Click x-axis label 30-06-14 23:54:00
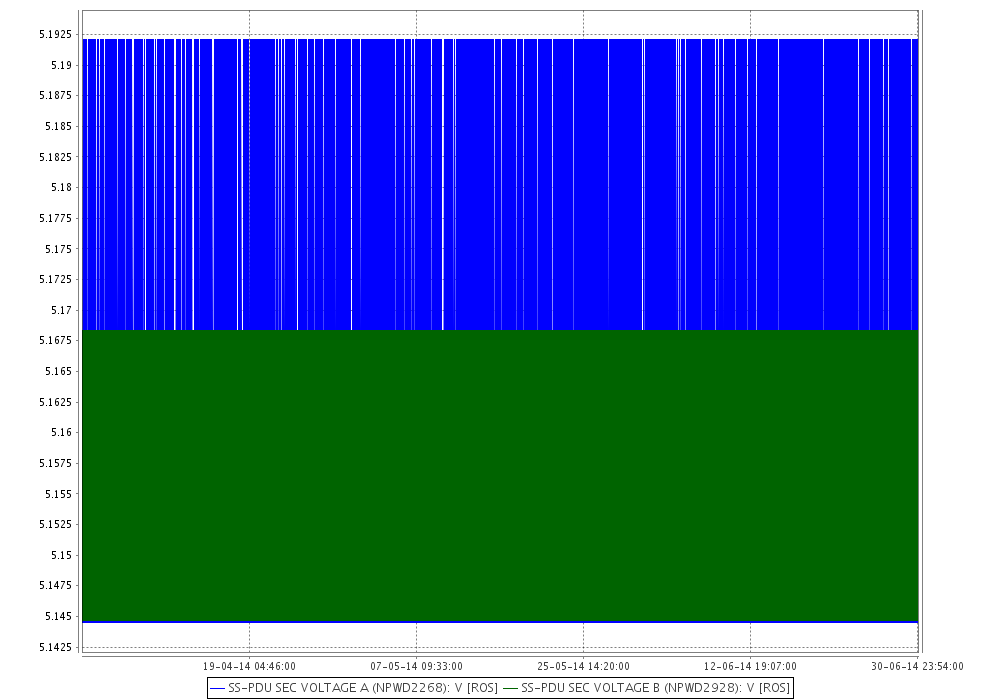 (917, 666)
